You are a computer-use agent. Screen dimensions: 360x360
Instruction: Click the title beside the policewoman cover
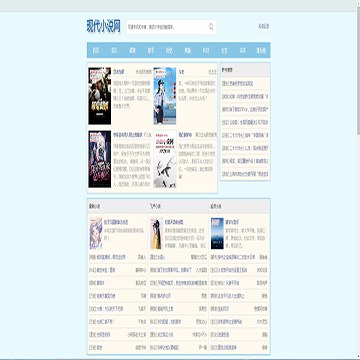click(181, 72)
